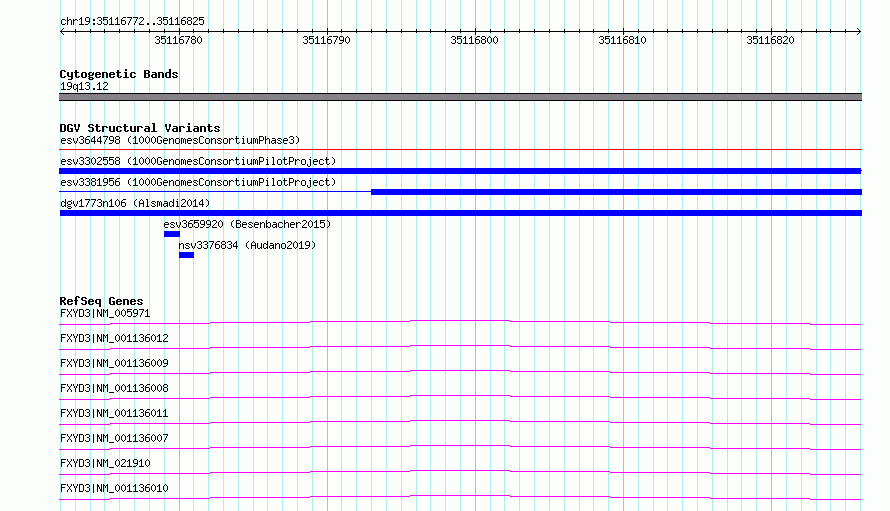890x511 pixels.
Task: Open variant dgv1773n106 (Alsmadi2014) label
Action: tap(135, 203)
